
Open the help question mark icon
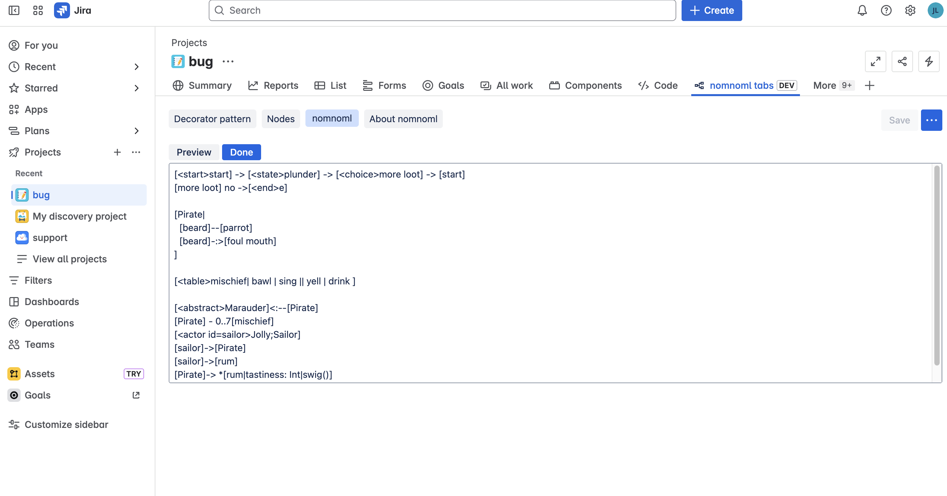(x=886, y=10)
